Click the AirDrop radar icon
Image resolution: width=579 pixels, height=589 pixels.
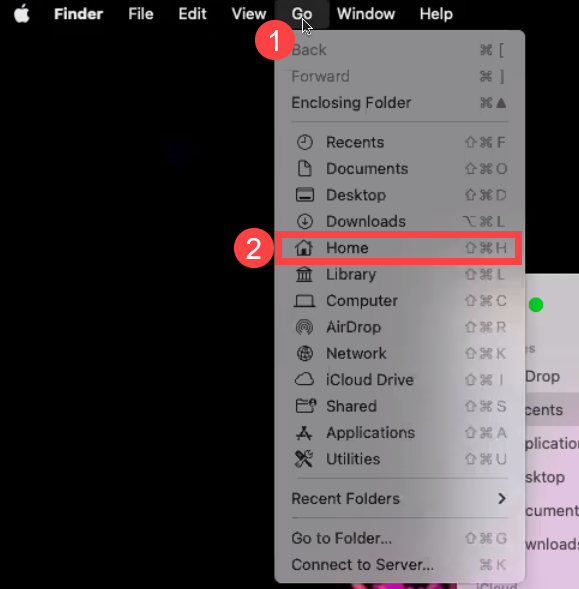click(304, 327)
